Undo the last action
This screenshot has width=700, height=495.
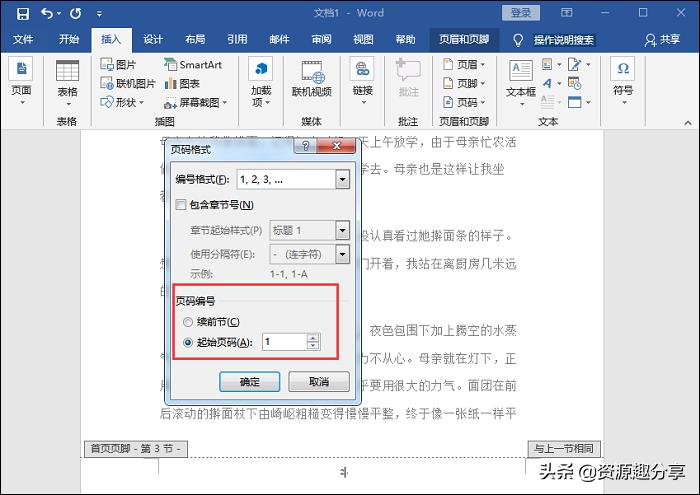[47, 13]
